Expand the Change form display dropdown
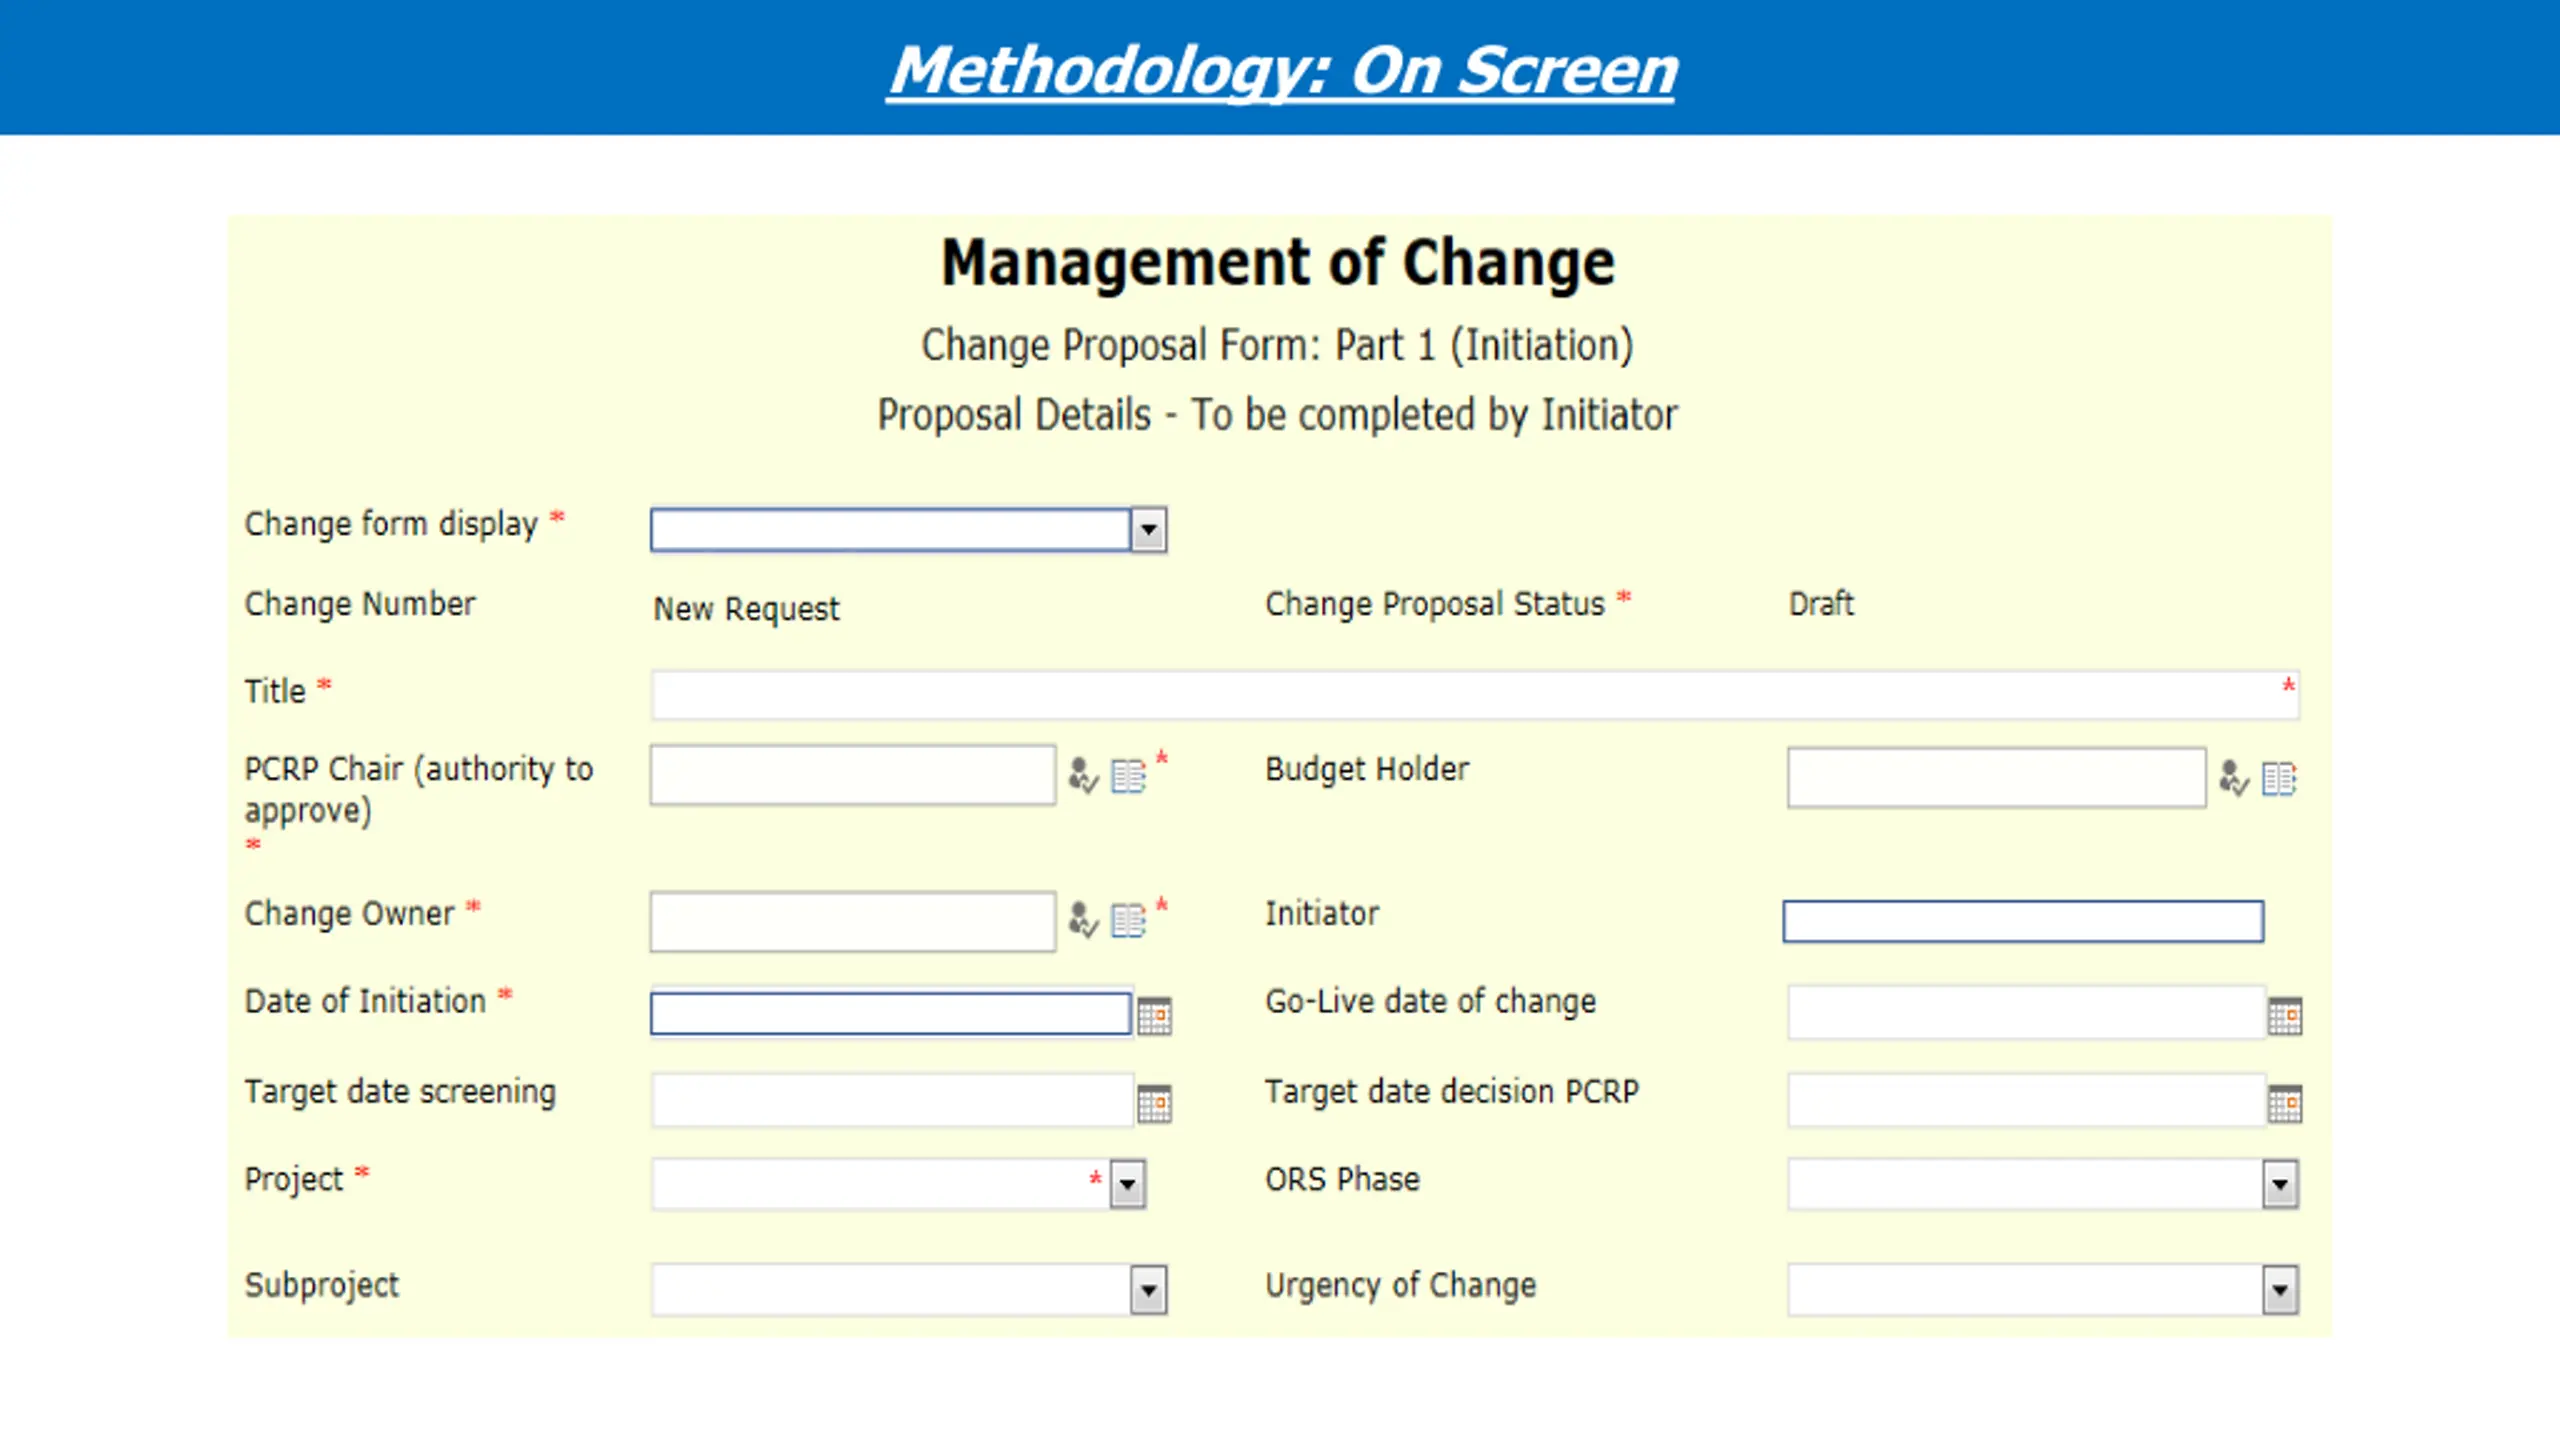Screen dimensions: 2560x1440 coord(1149,530)
